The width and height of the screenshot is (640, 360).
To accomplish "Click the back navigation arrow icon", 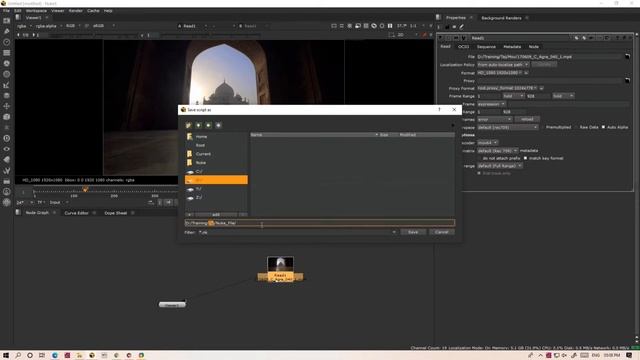I will pyautogui.click(x=198, y=125).
